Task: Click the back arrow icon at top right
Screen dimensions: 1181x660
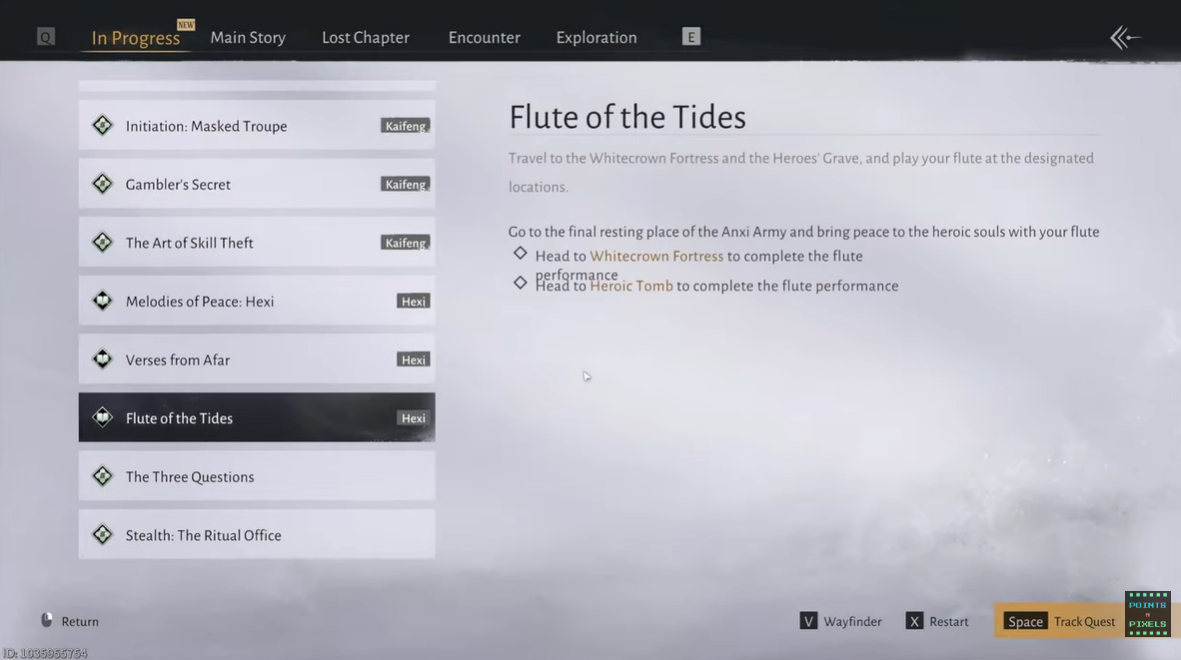Action: pyautogui.click(x=1125, y=38)
